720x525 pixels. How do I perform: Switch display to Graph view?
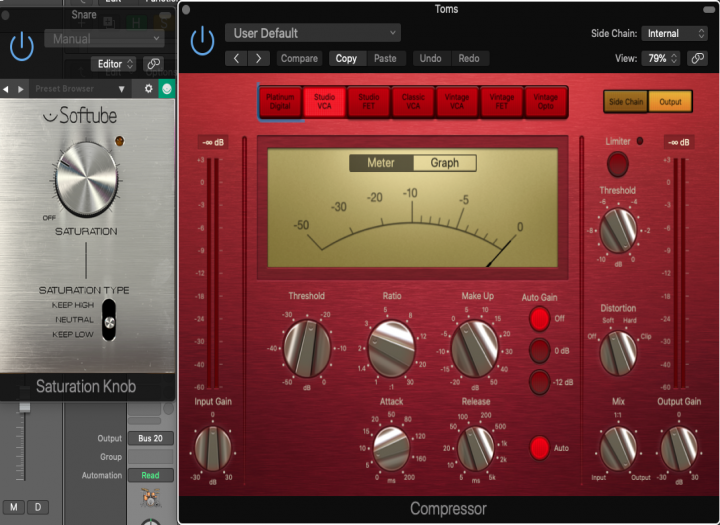[444, 163]
